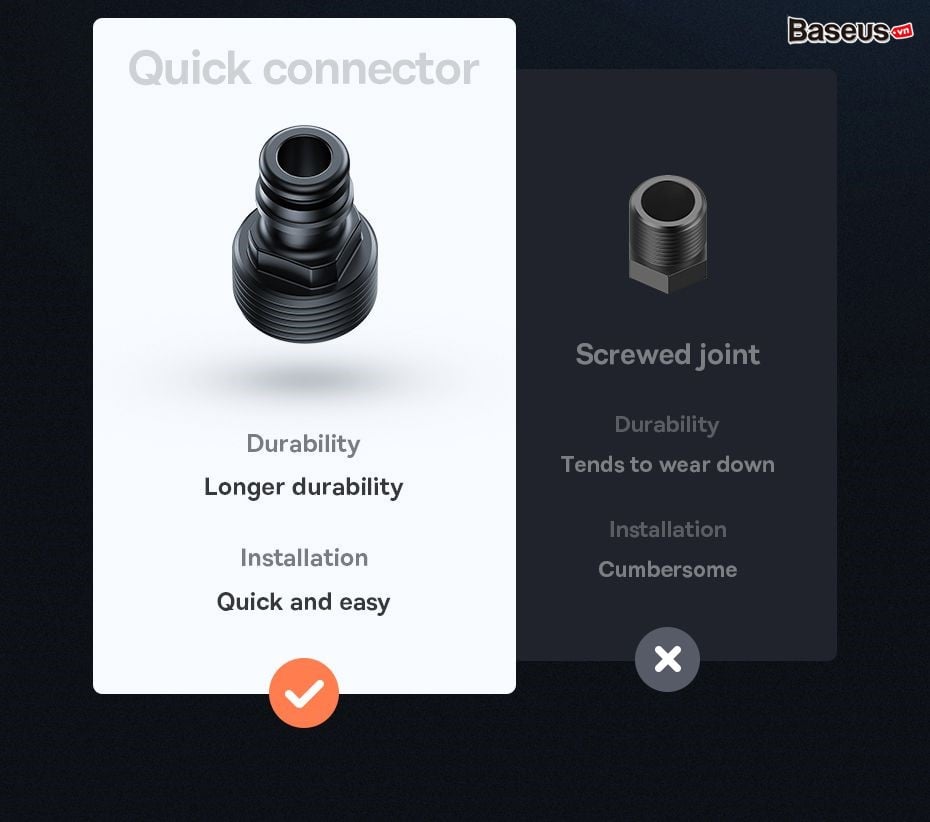Select the screwed joint product image
This screenshot has height=822, width=930.
point(668,234)
